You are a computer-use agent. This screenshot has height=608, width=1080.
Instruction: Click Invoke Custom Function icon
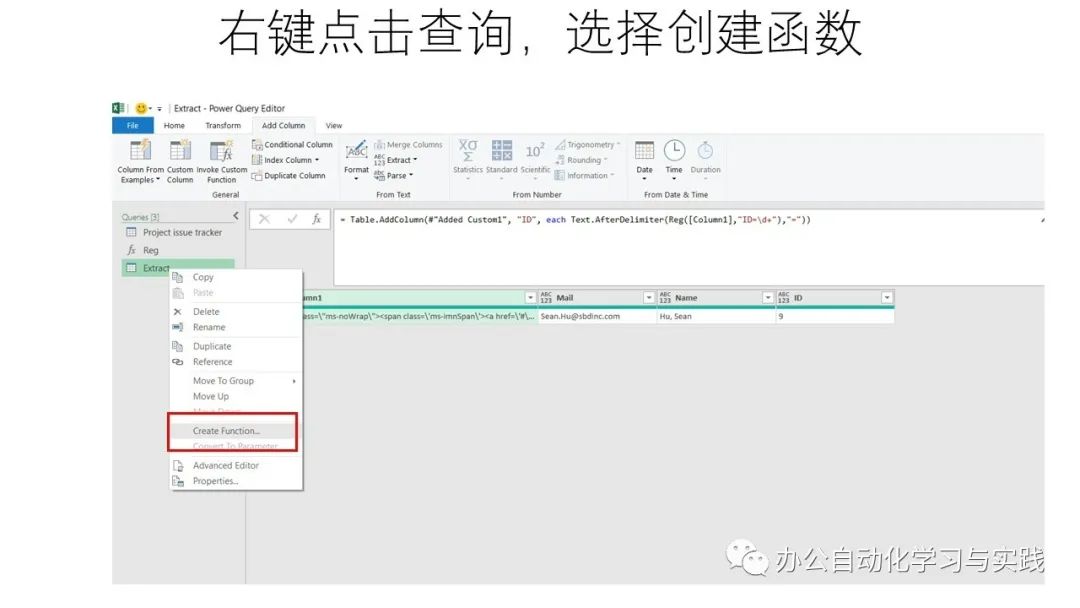click(x=222, y=150)
